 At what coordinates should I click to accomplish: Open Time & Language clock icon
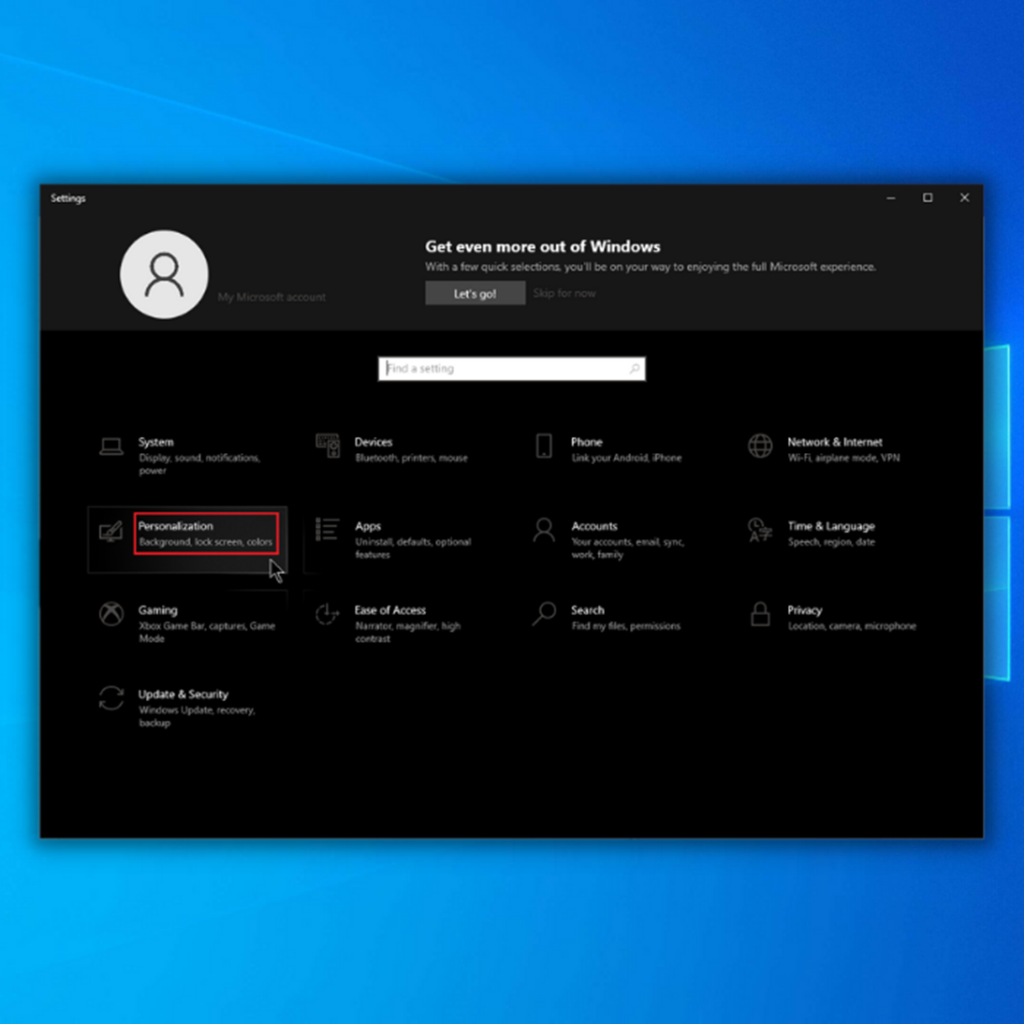point(760,530)
